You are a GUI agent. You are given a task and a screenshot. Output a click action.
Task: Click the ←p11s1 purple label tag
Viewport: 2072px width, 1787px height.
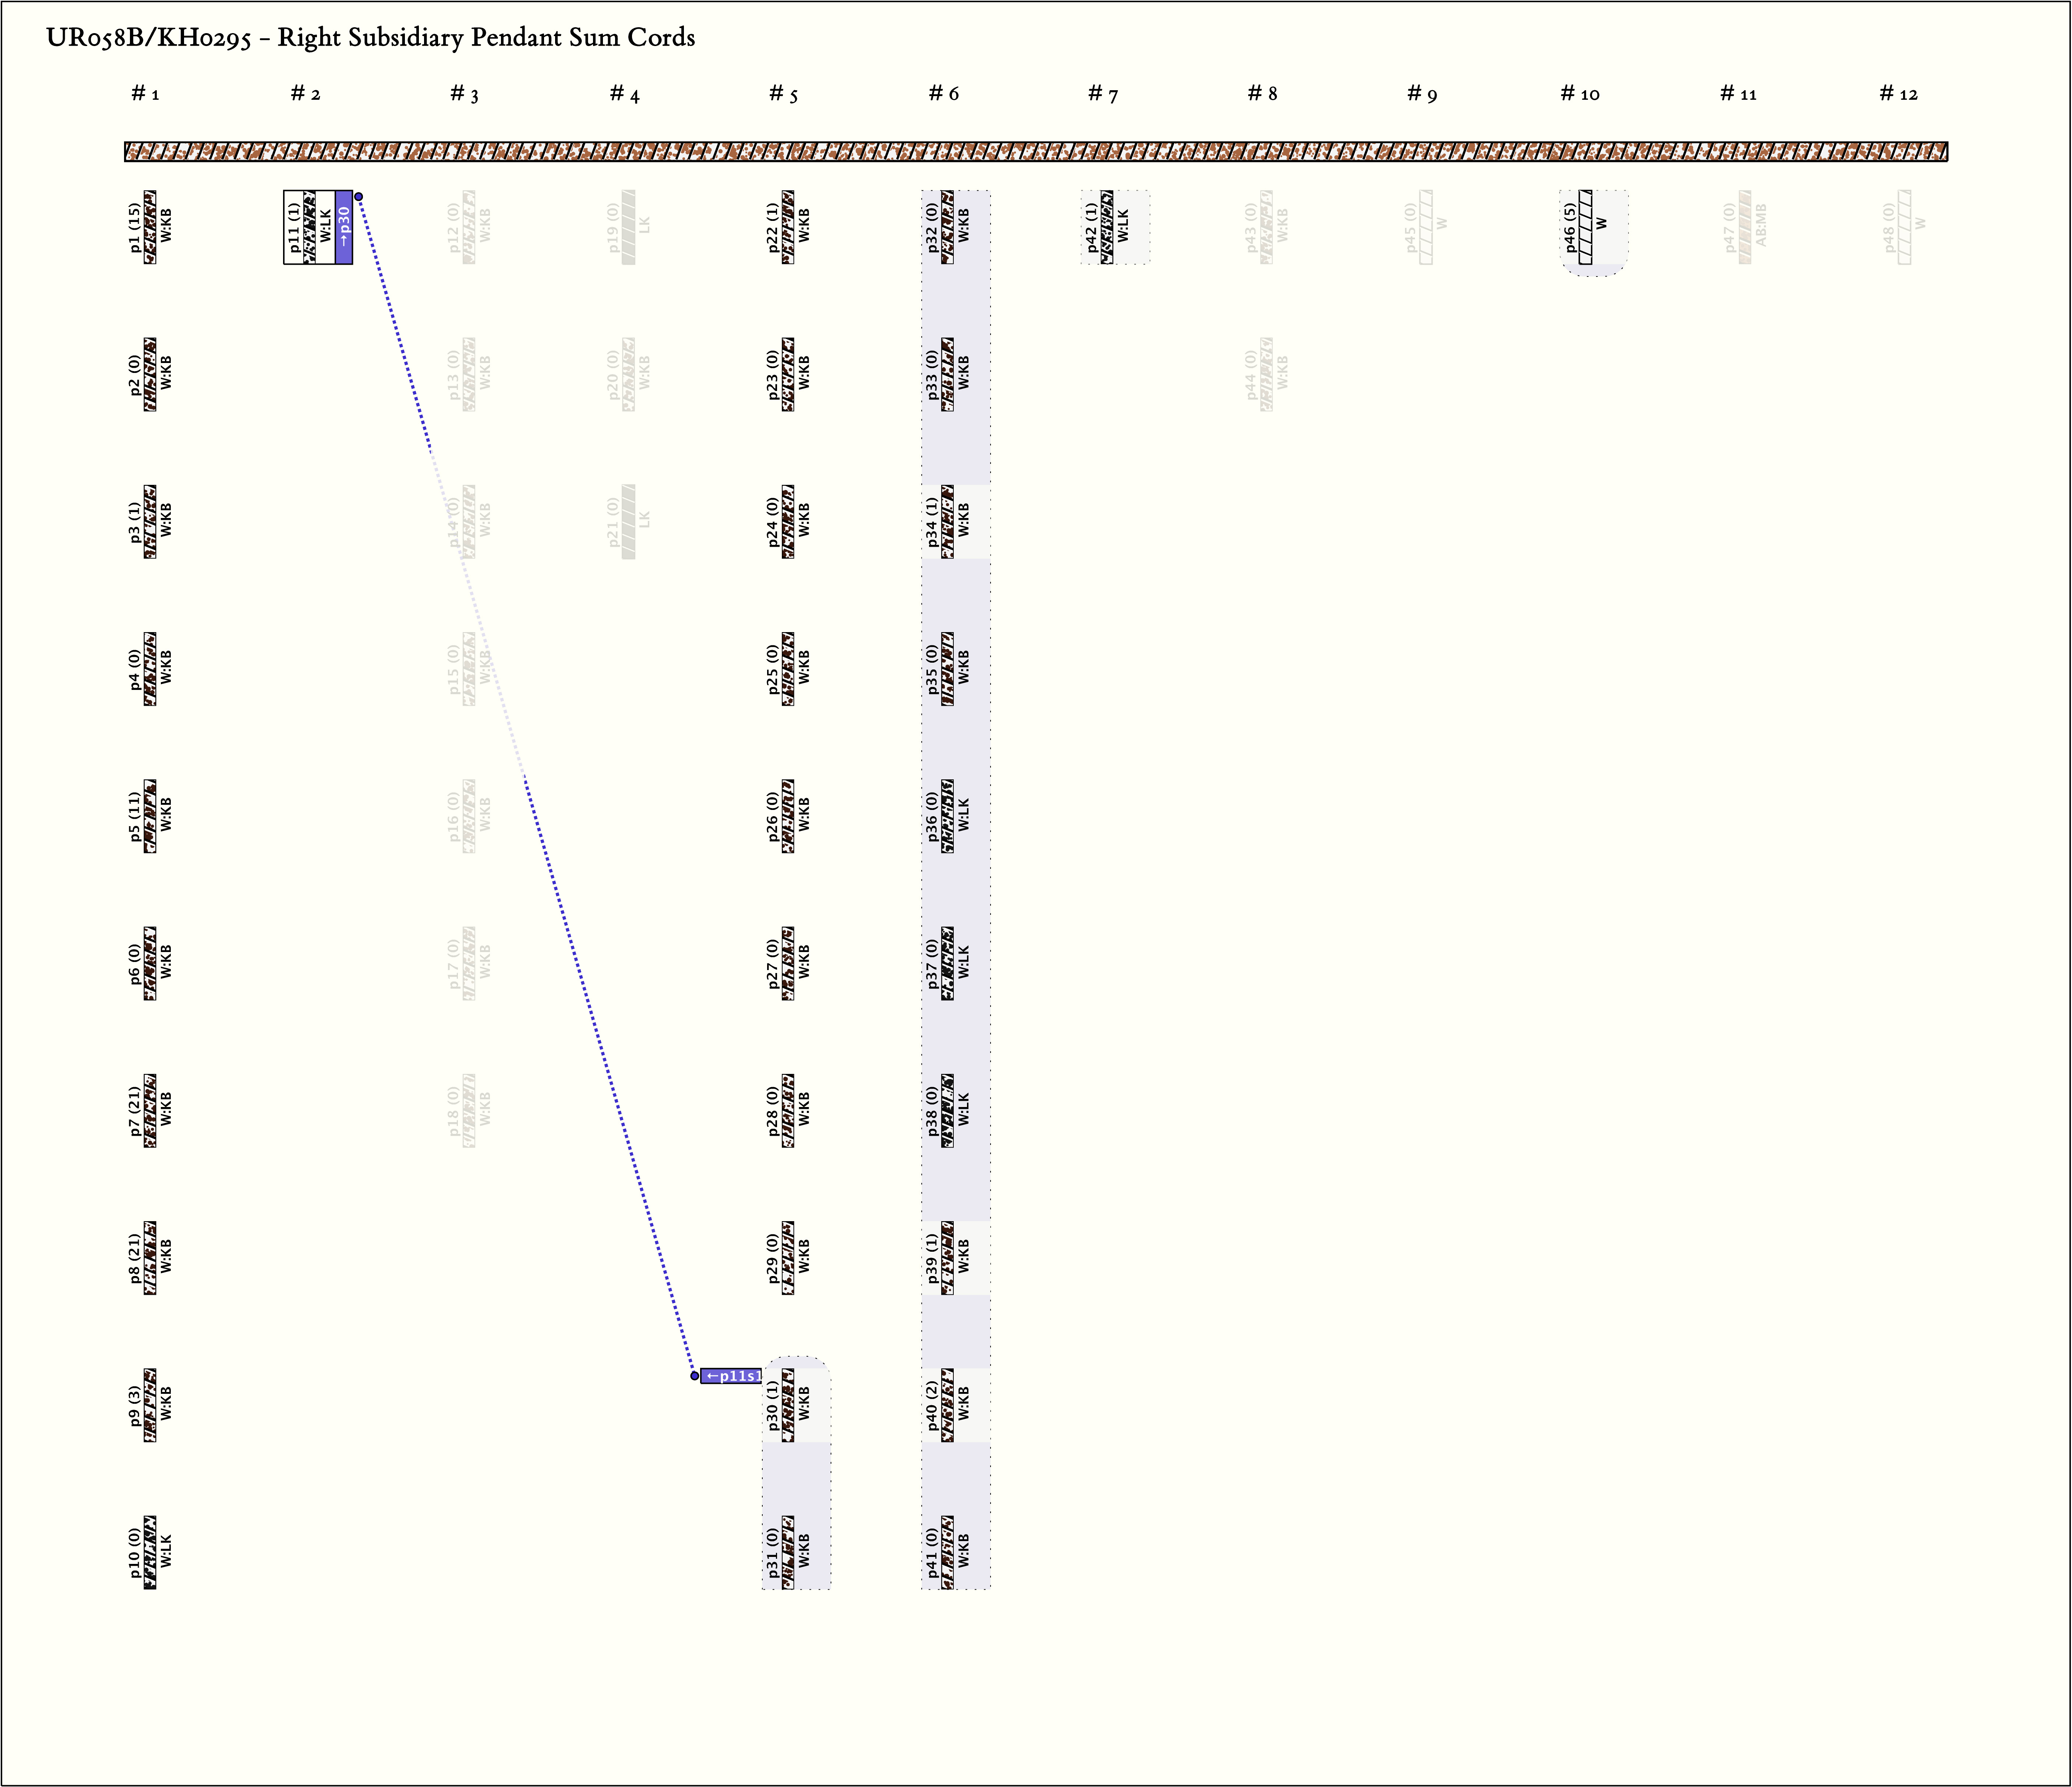(x=731, y=1376)
